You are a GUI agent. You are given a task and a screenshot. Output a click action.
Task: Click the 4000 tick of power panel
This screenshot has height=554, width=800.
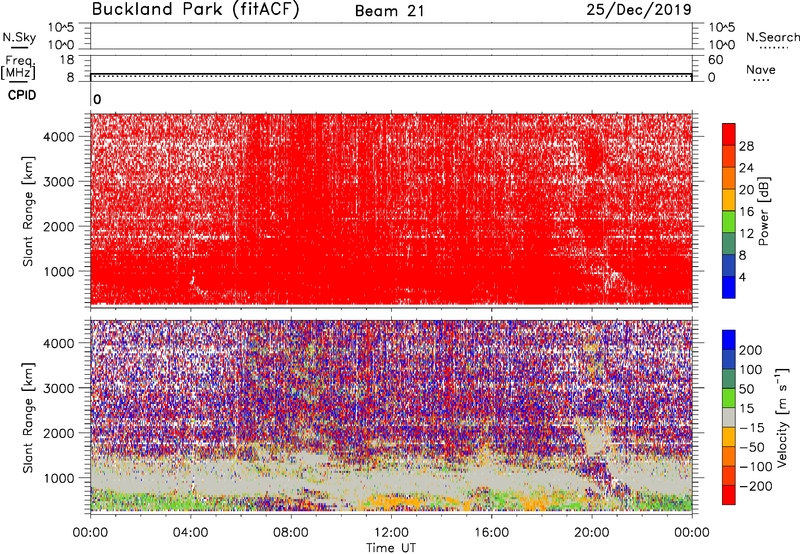(x=59, y=137)
